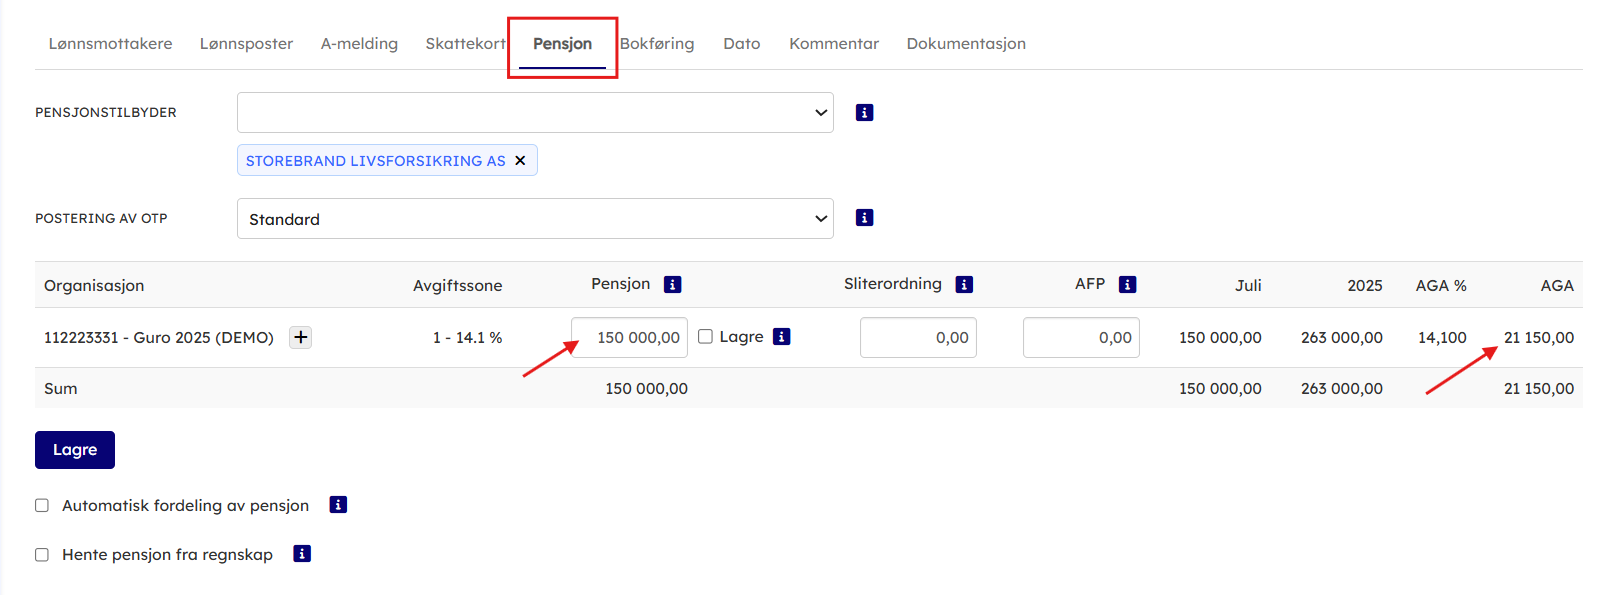Image resolution: width=1597 pixels, height=595 pixels.
Task: Show info for Sliterordning column header
Action: pos(964,285)
